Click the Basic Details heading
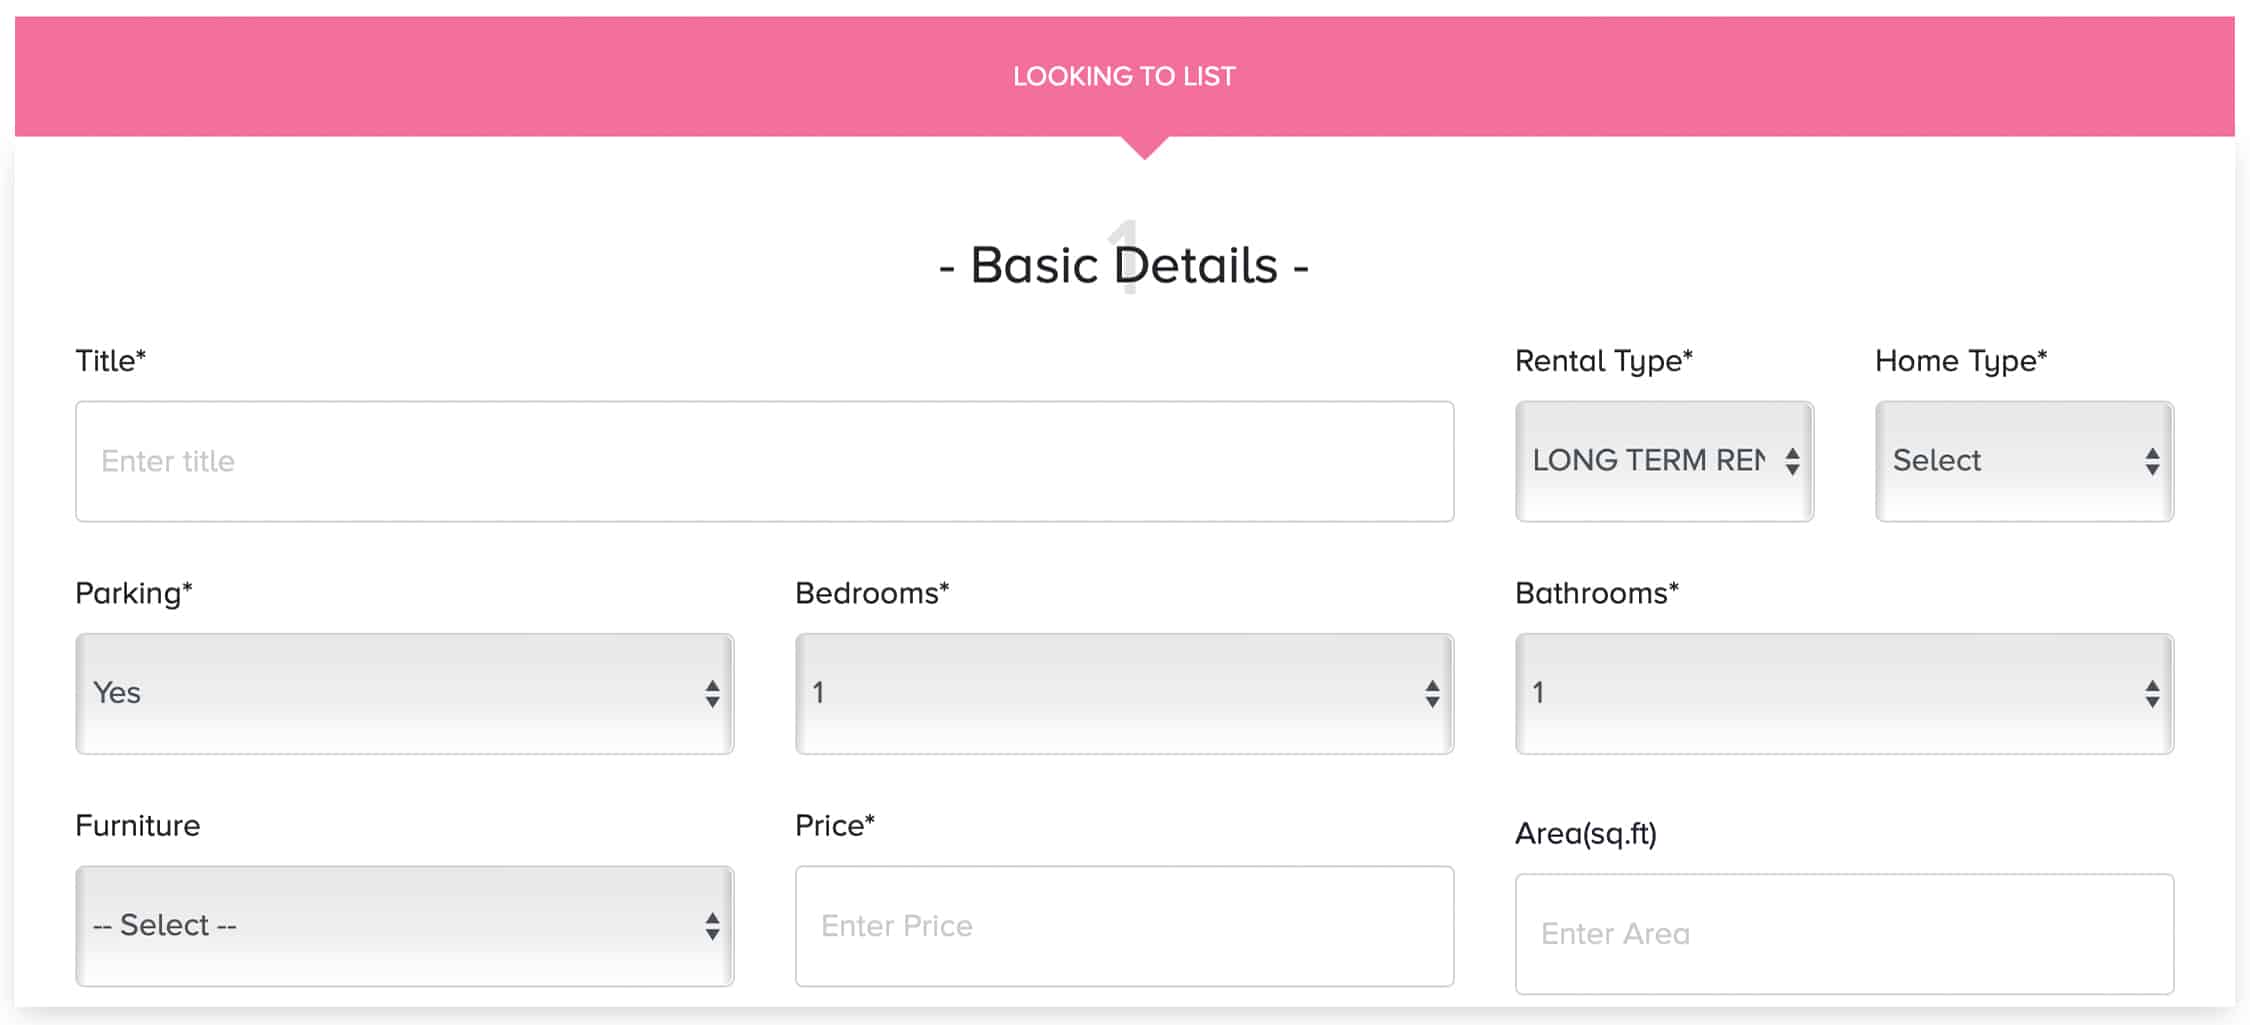 (1124, 265)
